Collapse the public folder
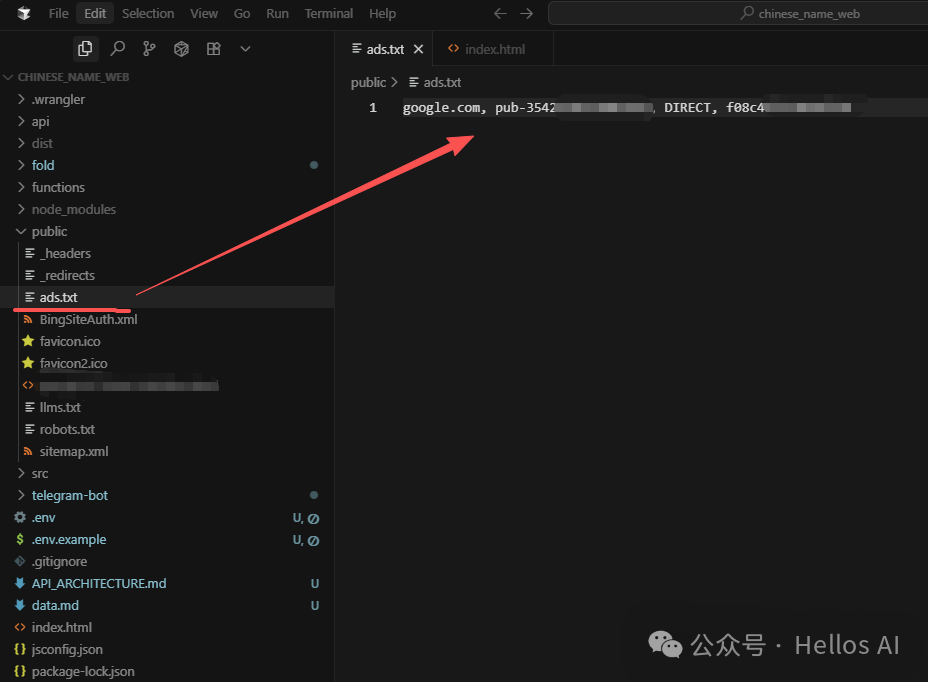 [49, 231]
